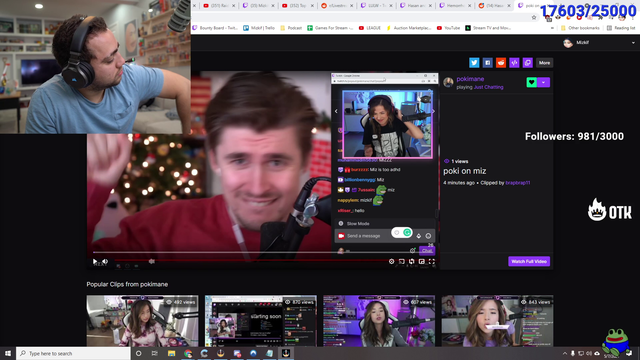Open Games For Stream bookmark
The height and width of the screenshot is (360, 640).
click(x=331, y=28)
